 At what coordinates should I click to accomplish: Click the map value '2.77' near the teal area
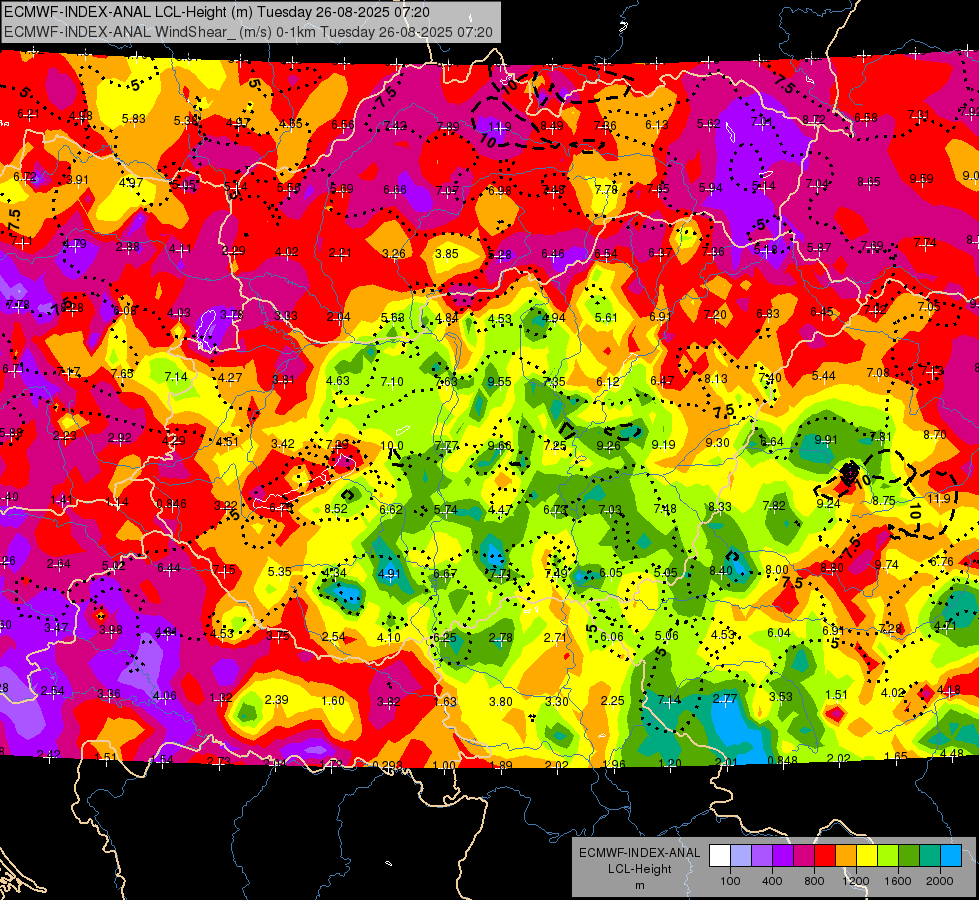click(x=725, y=698)
